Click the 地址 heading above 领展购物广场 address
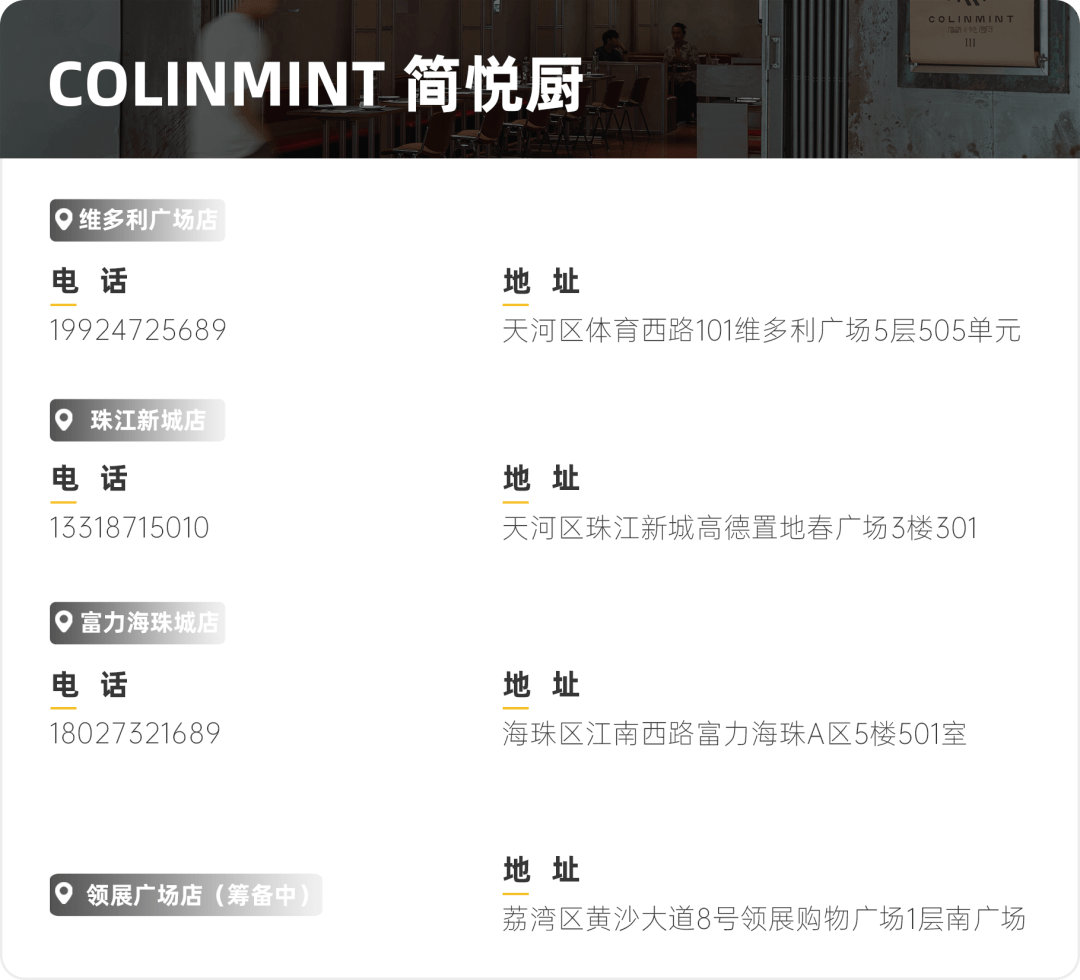1080x980 pixels. pyautogui.click(x=541, y=869)
